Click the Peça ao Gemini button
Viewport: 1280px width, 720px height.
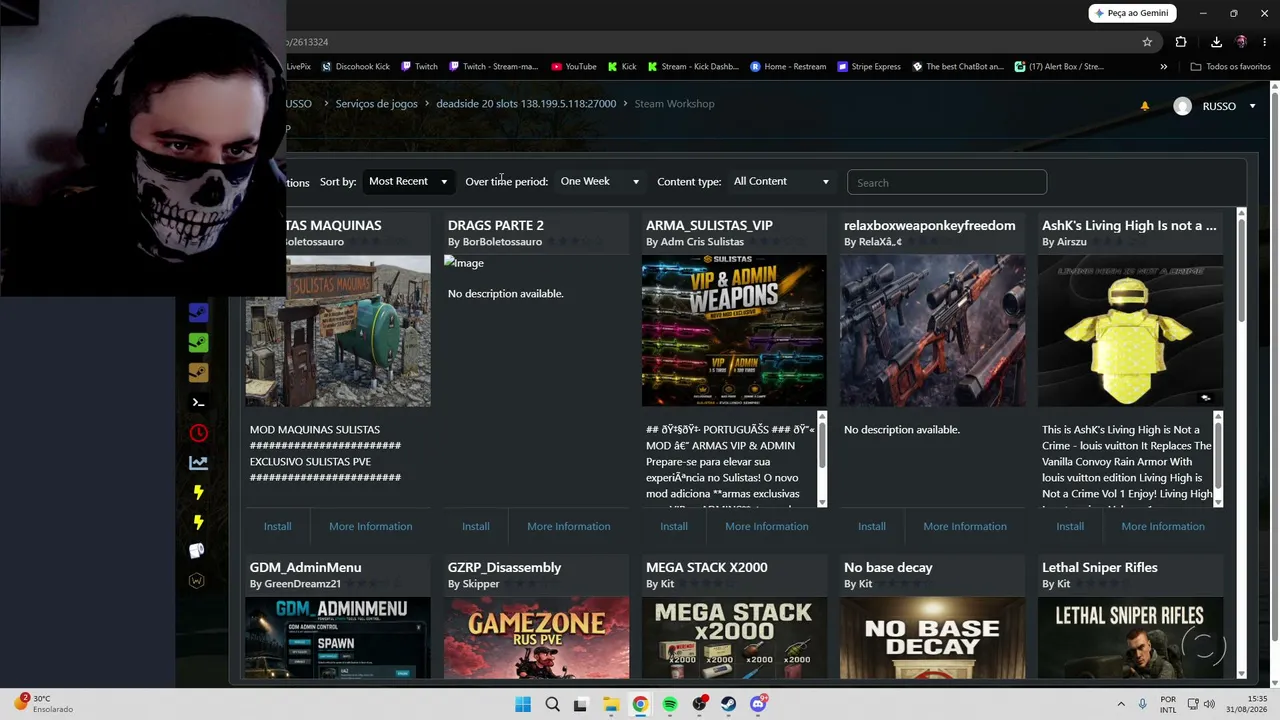pos(1132,13)
